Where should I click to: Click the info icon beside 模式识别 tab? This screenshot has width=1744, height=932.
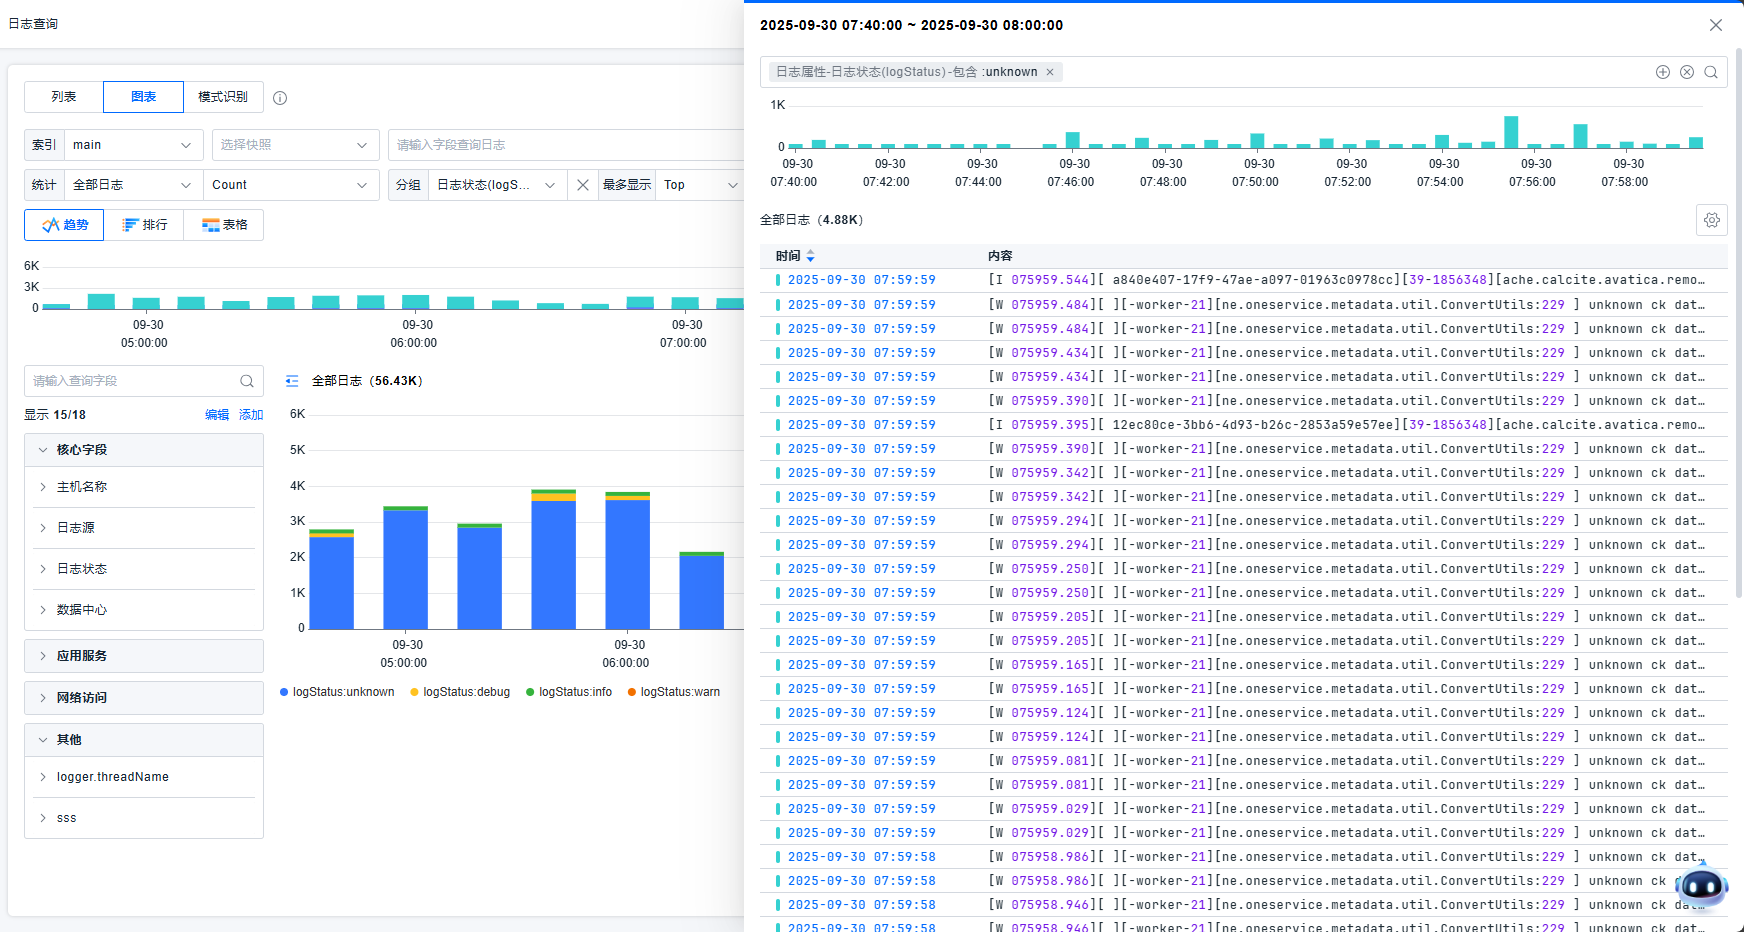pos(280,98)
